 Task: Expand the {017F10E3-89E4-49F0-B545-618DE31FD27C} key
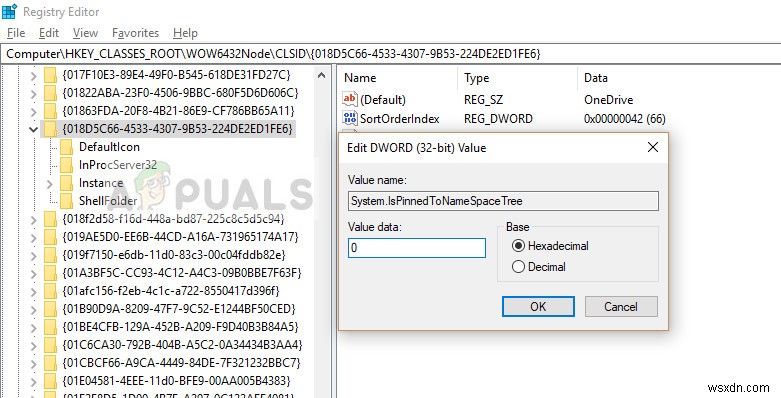point(33,76)
